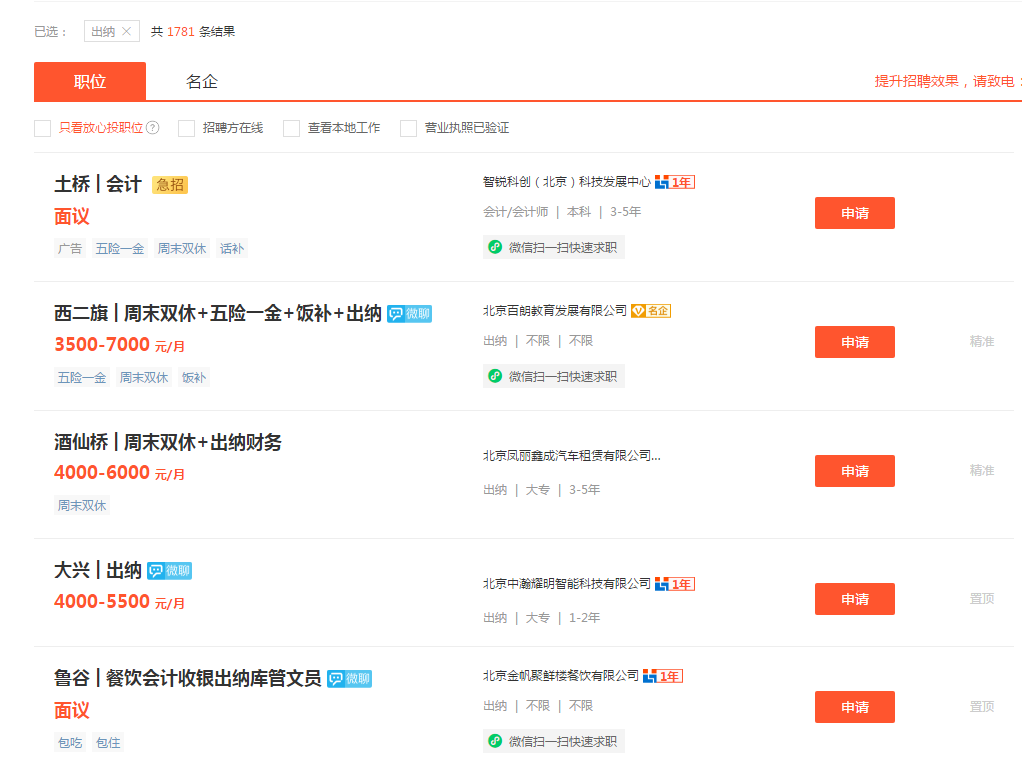
Task: Open company 智锐科创（北京）科技发展中心
Action: (x=566, y=182)
